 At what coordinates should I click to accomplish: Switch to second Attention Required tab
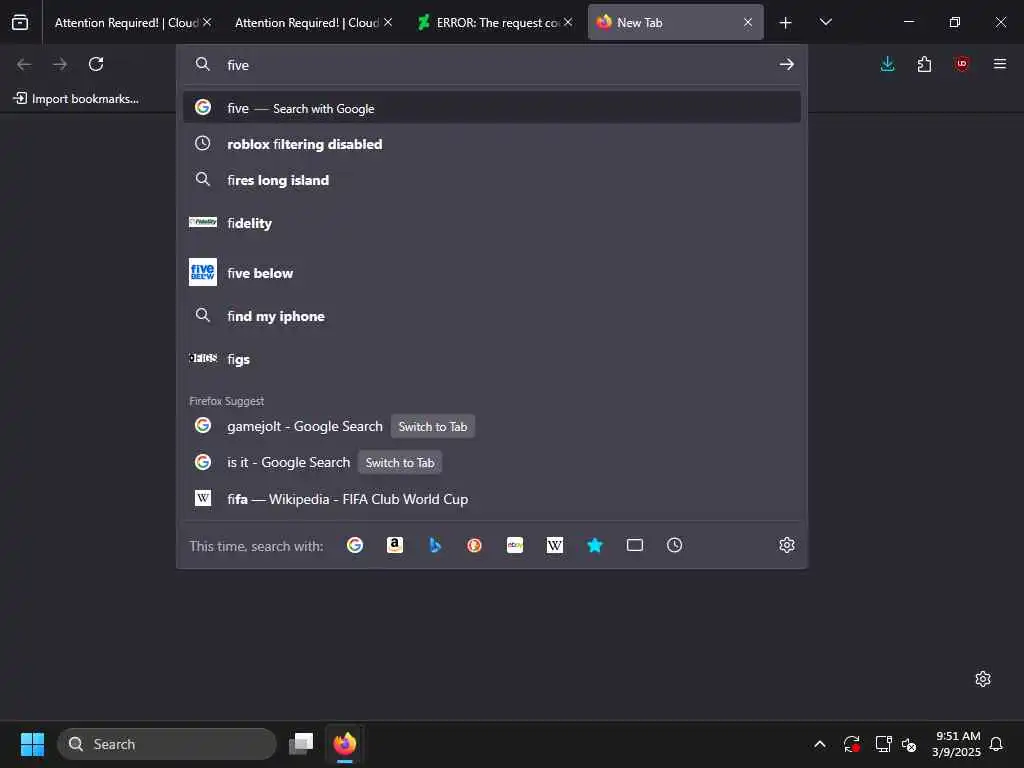[x=307, y=23]
